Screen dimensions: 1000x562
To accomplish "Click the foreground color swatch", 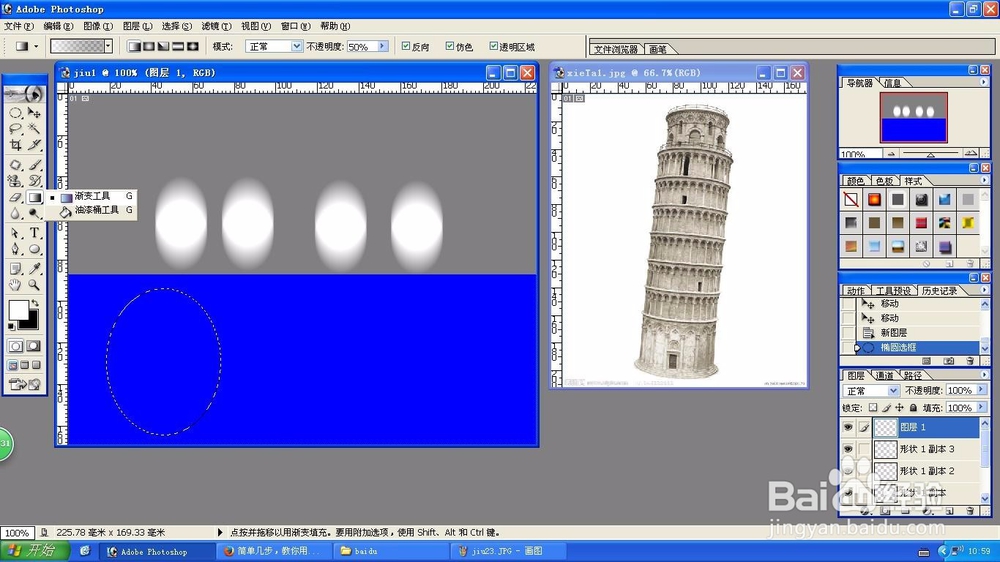I will click(x=18, y=311).
